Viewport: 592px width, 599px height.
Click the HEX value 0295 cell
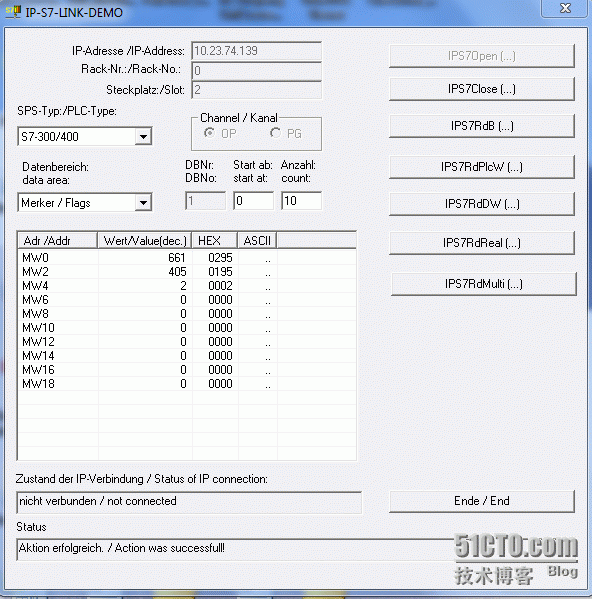tap(216, 258)
